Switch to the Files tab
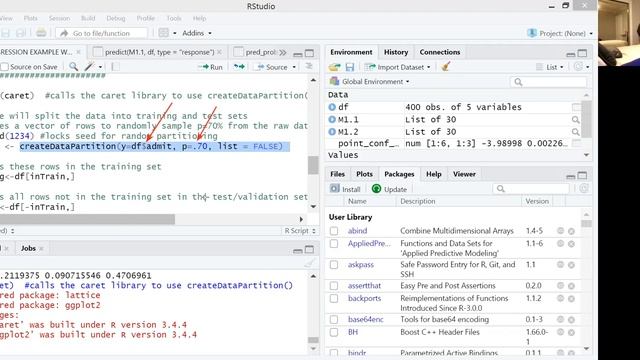 coord(337,174)
